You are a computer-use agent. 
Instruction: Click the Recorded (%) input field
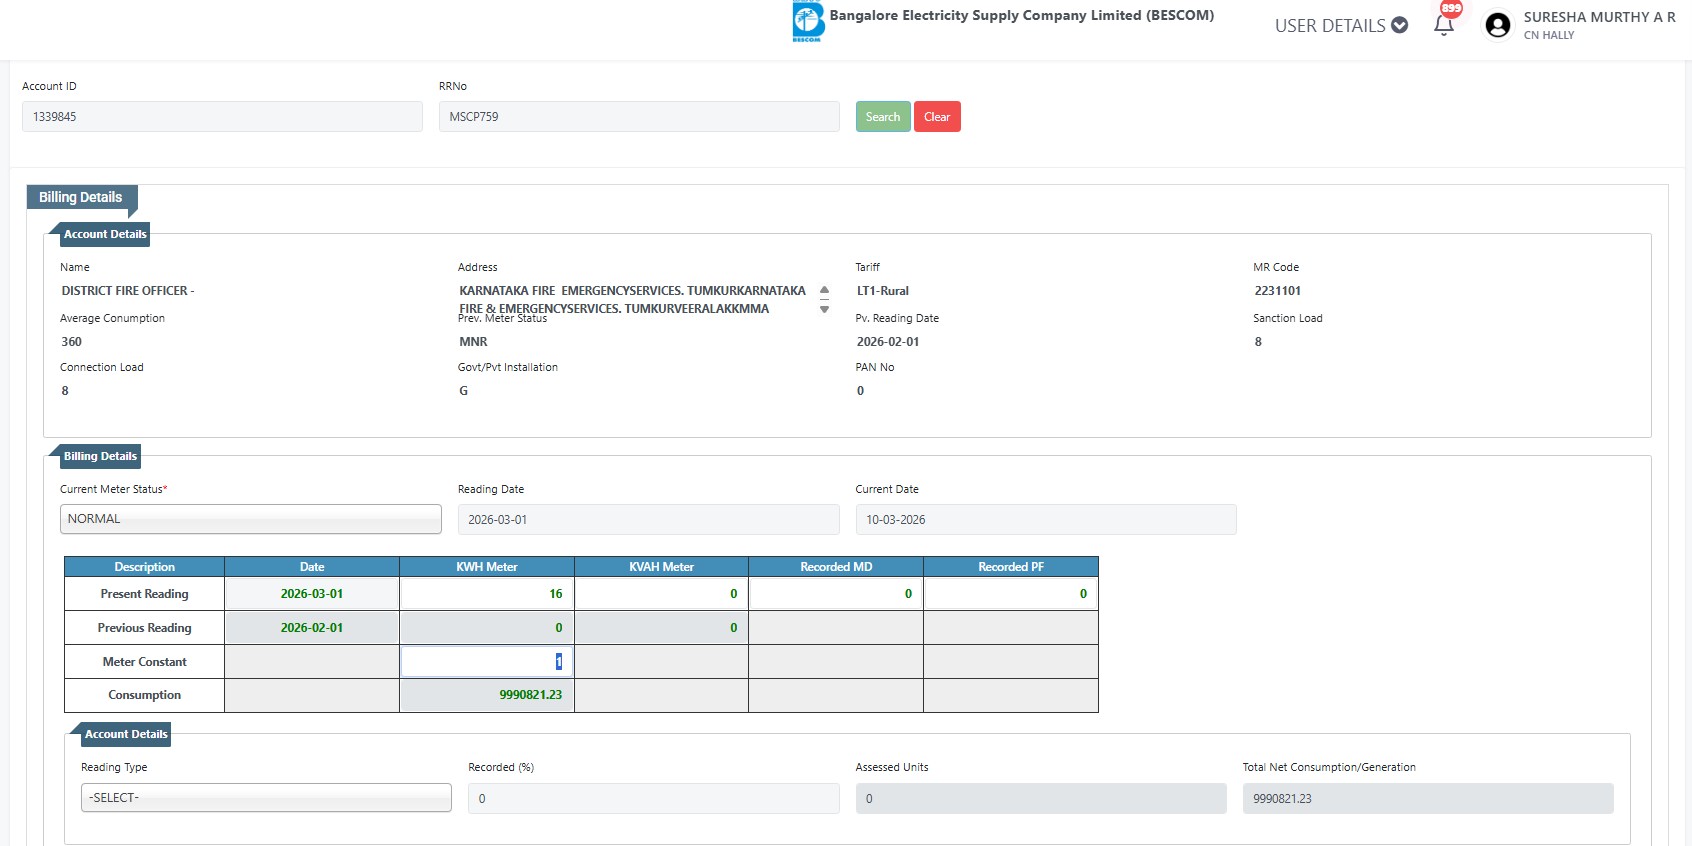653,799
